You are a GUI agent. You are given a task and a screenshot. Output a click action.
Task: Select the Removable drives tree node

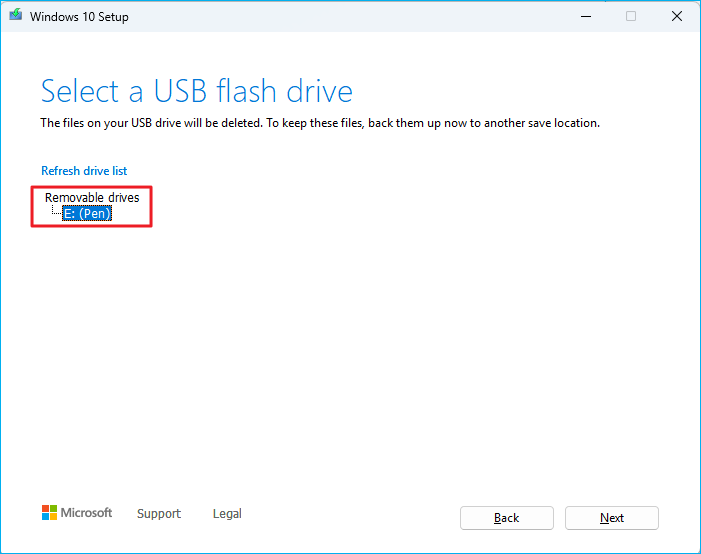tap(92, 198)
